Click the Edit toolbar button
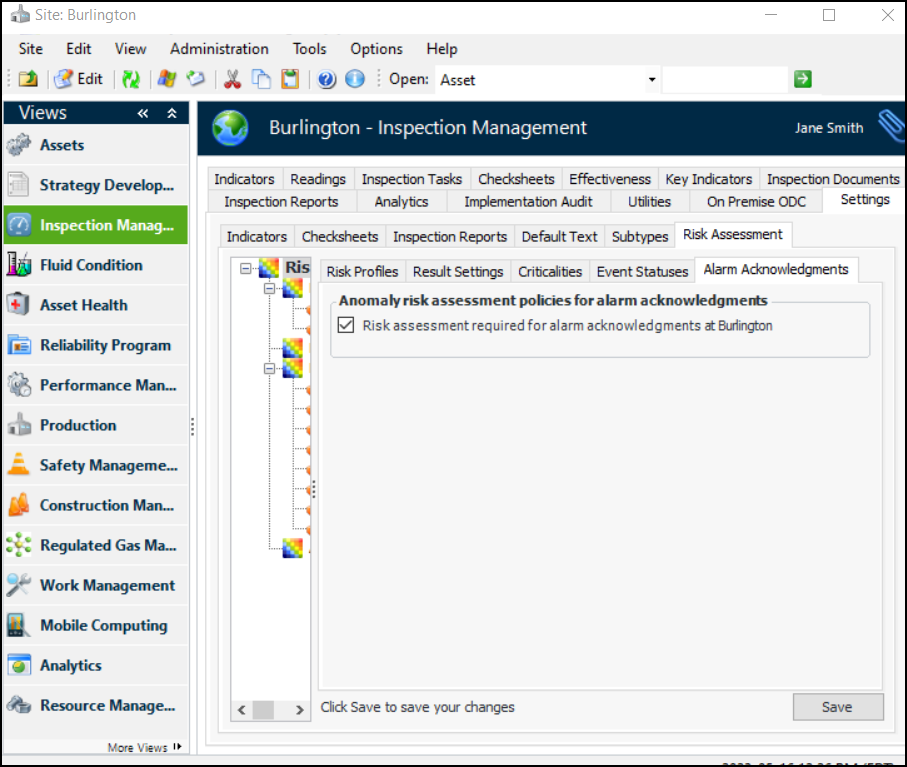 pos(79,80)
